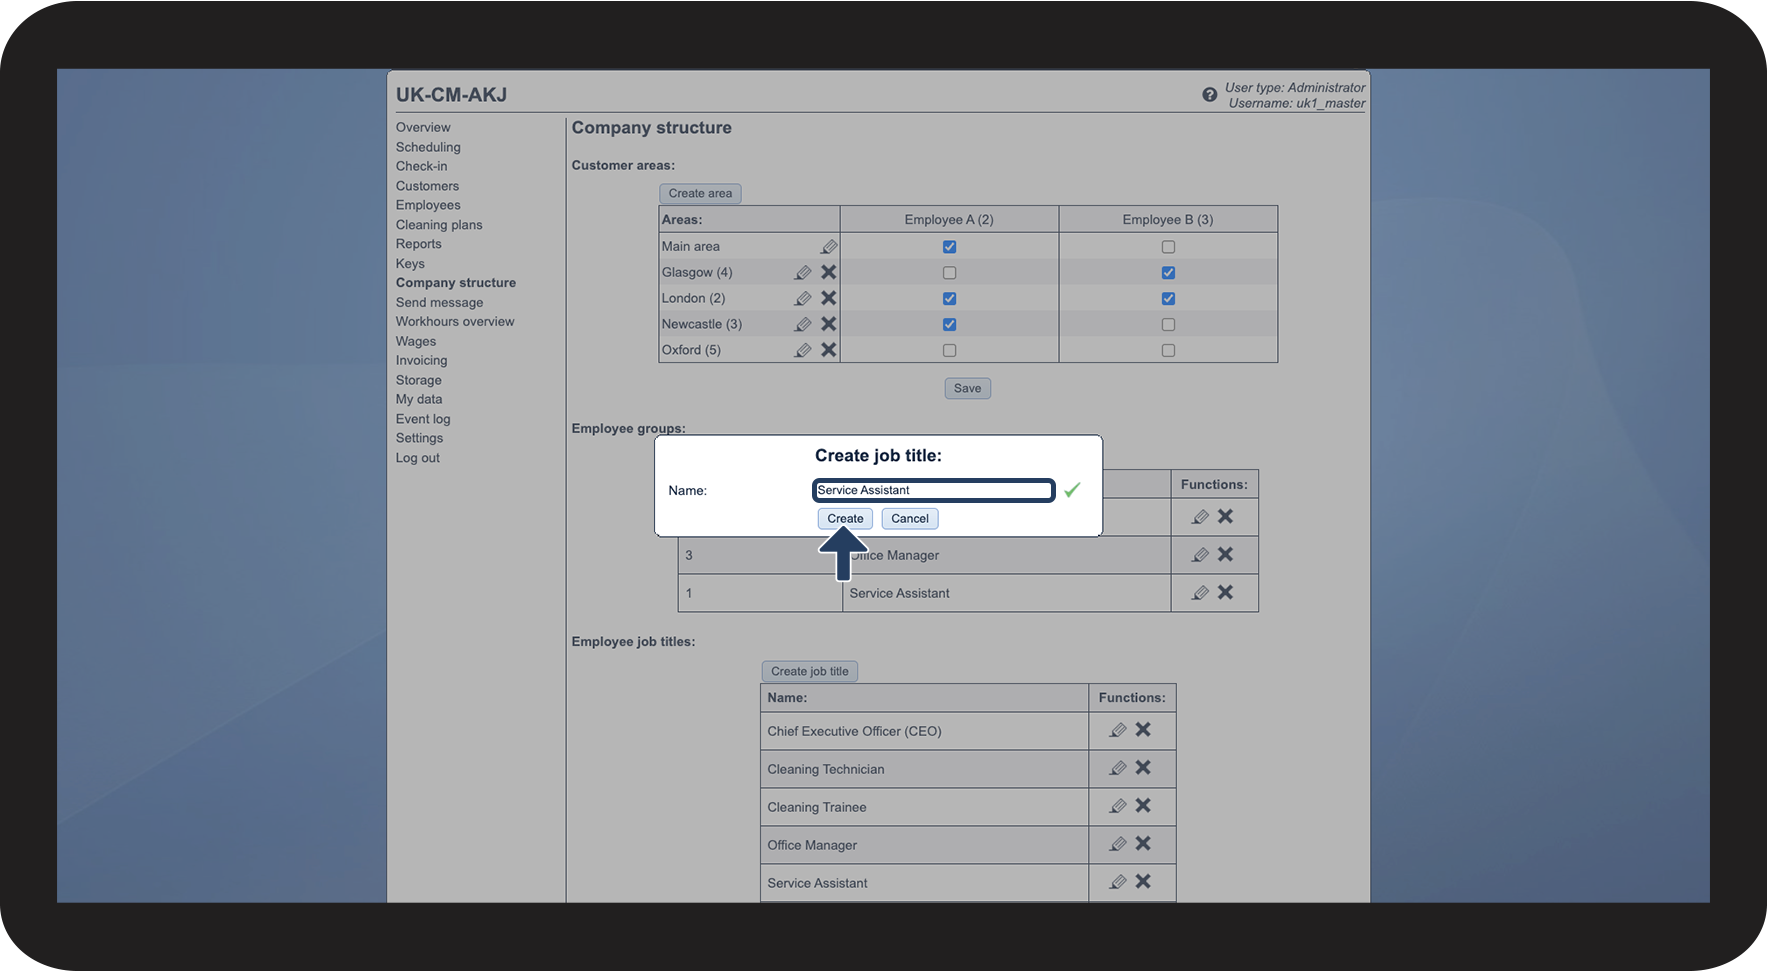Check Glasgow for Employee A
1767x971 pixels.
949,273
